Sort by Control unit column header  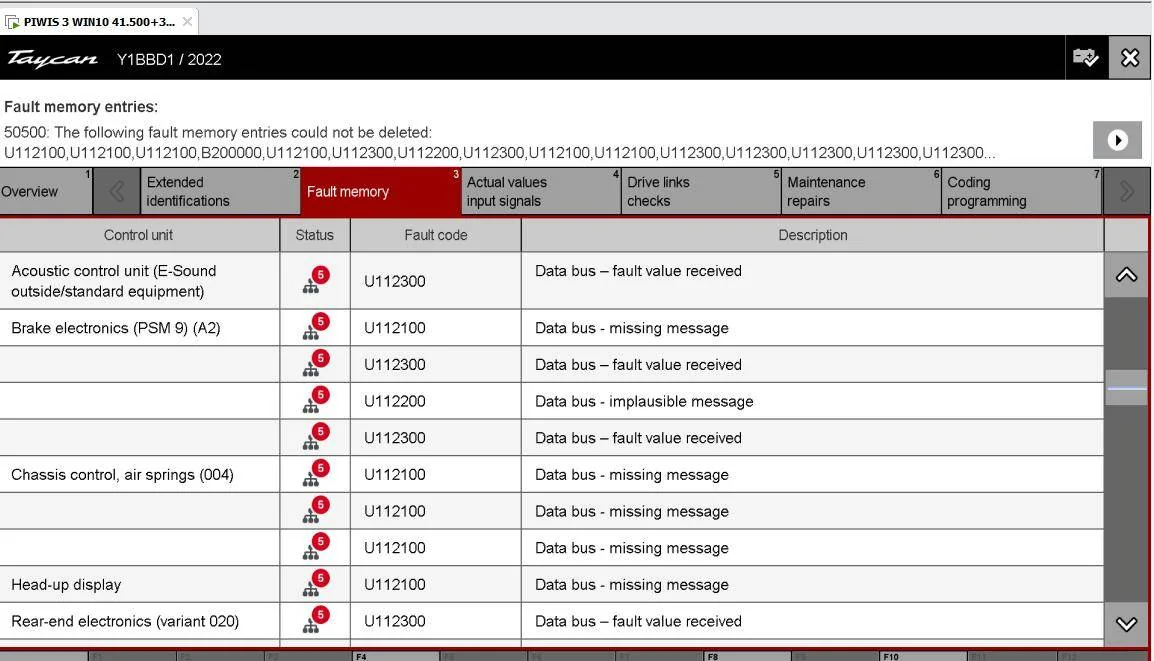(x=138, y=235)
